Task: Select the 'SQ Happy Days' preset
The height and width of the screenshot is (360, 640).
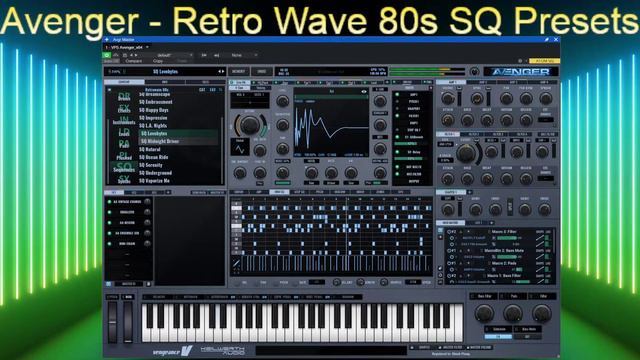Action: click(154, 110)
